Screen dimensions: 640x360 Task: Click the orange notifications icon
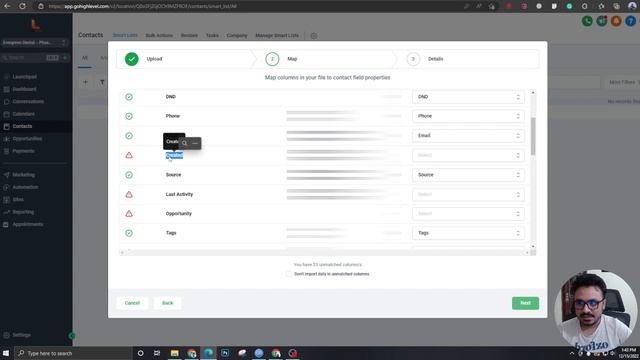tap(616, 21)
